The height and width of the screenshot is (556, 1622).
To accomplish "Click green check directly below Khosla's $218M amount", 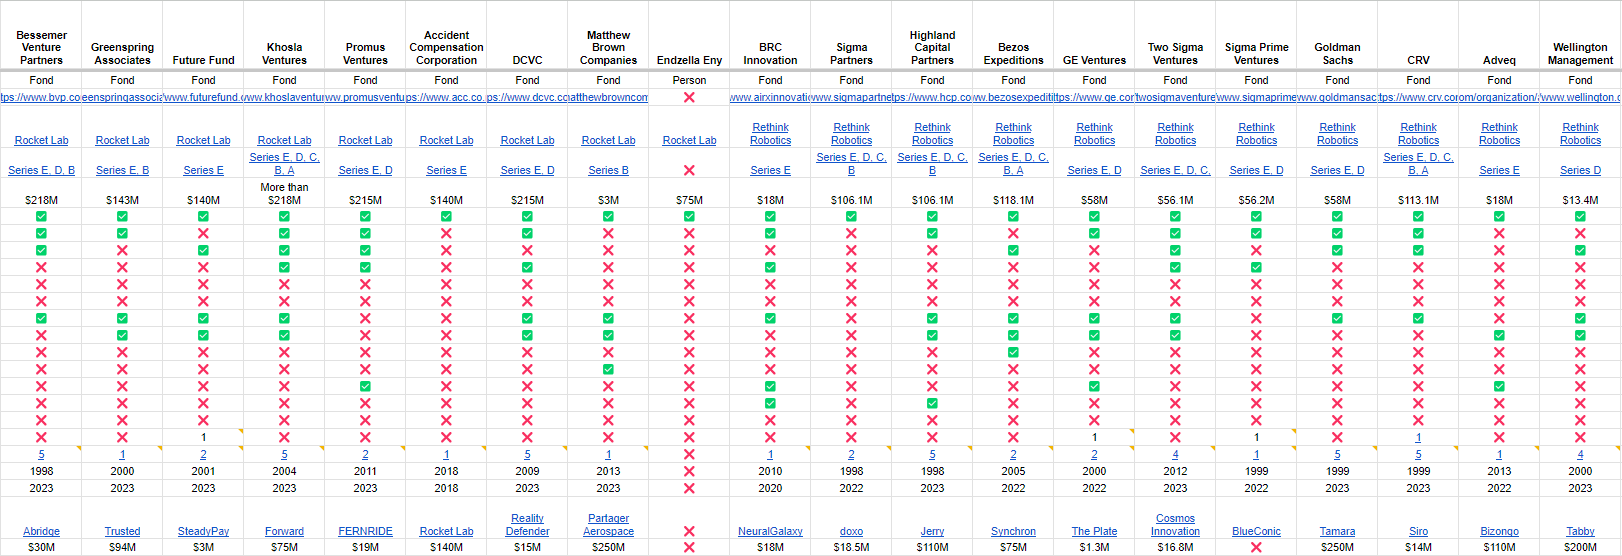I will (x=284, y=216).
